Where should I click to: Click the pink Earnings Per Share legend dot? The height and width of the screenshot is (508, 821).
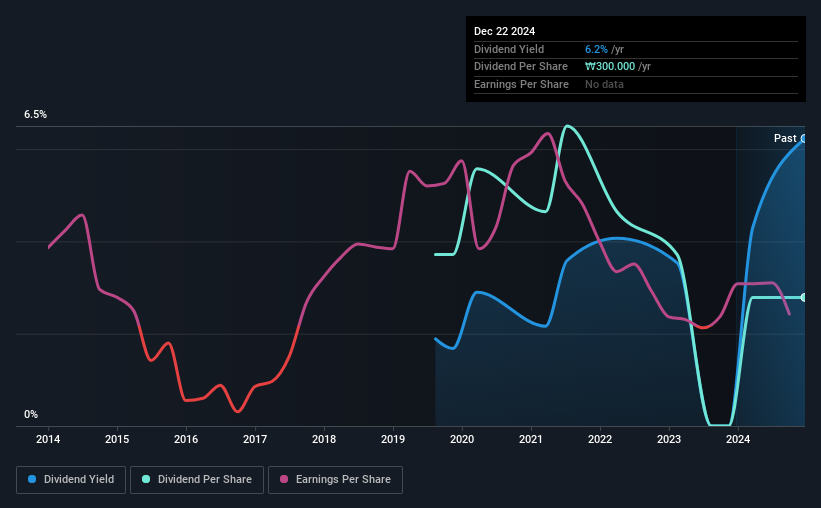[284, 479]
